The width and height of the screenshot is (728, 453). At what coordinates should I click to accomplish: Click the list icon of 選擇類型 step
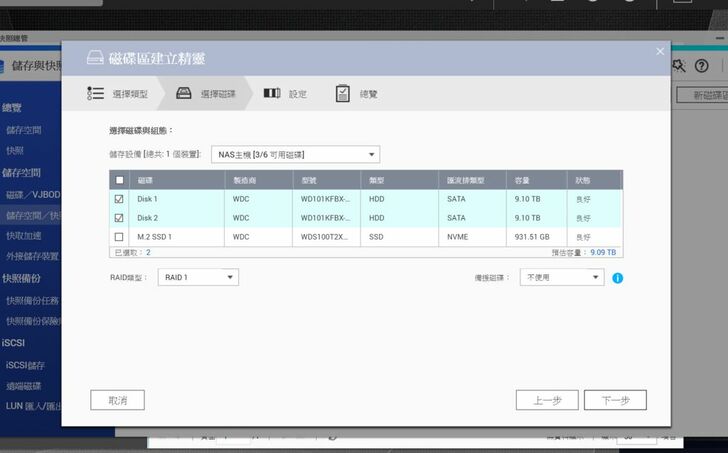coord(95,93)
